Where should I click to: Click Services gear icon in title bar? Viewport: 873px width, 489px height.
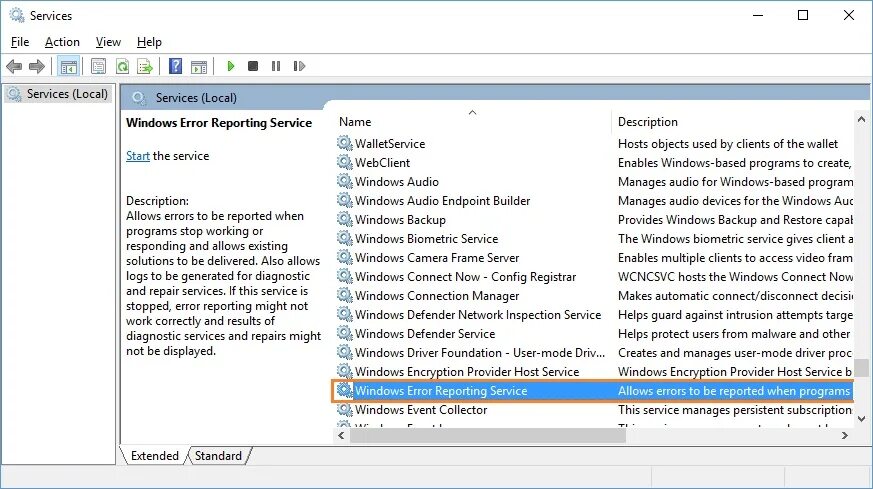click(17, 15)
